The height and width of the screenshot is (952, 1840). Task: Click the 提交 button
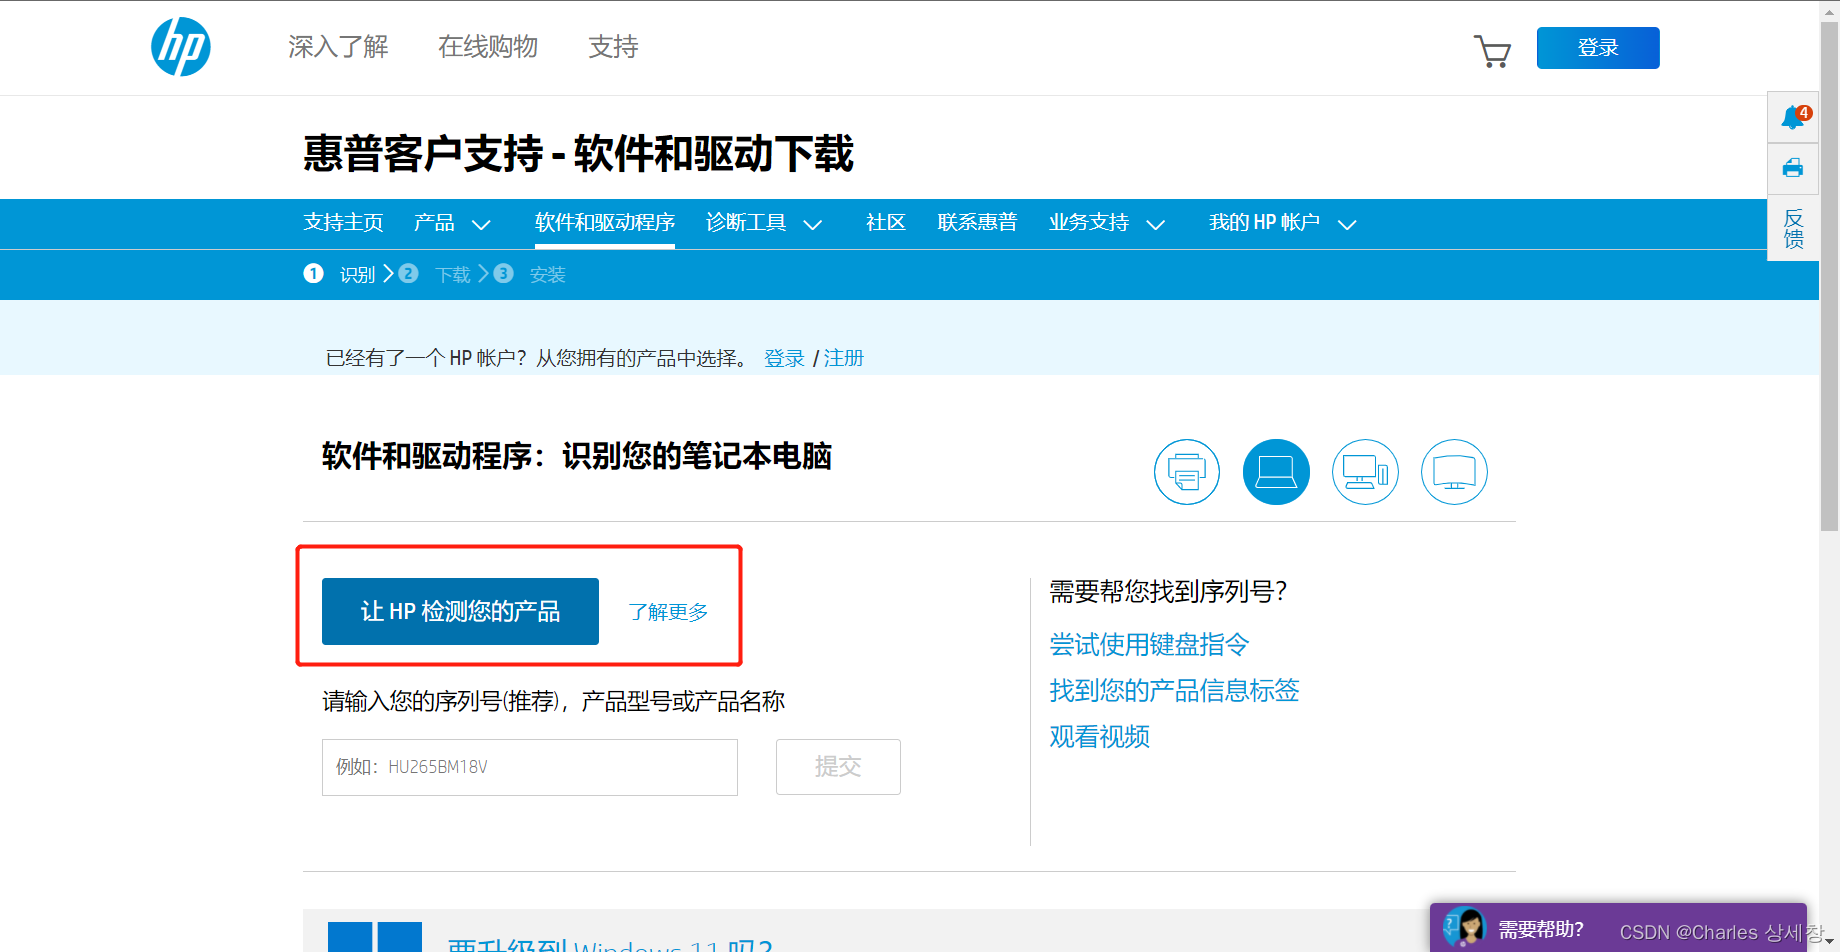(x=838, y=767)
